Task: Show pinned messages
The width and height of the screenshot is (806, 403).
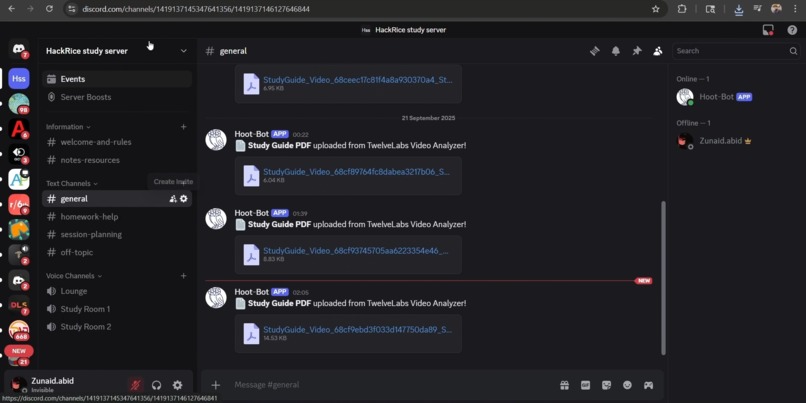Action: pos(637,51)
